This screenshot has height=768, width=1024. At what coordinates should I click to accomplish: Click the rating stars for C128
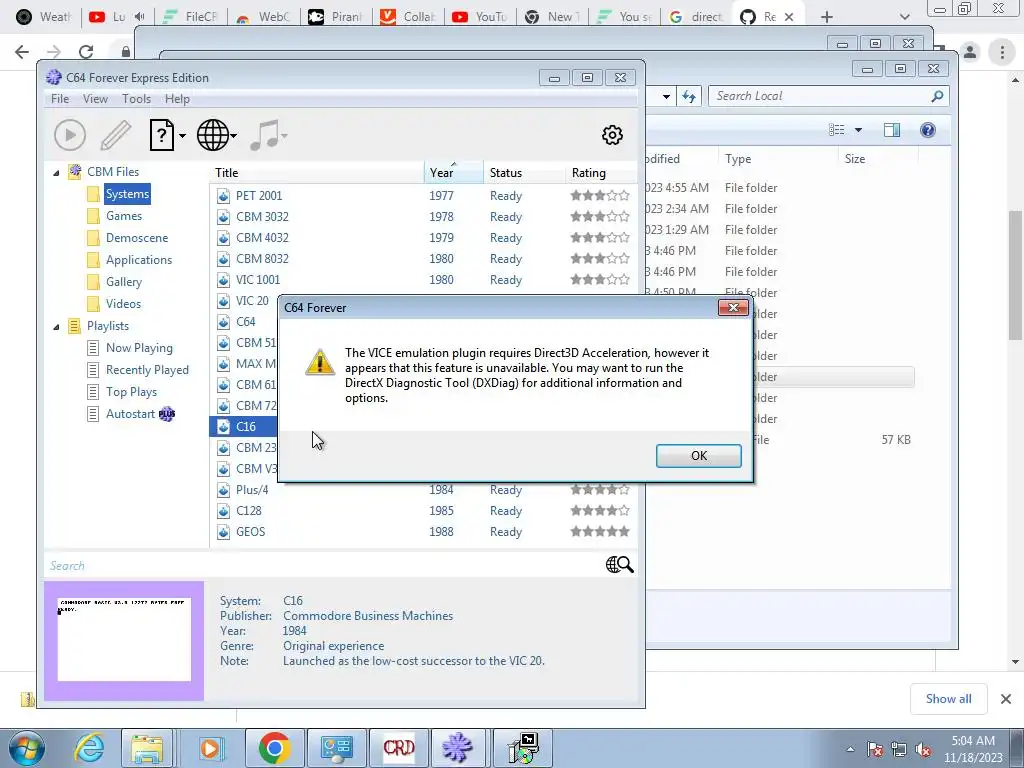click(600, 511)
